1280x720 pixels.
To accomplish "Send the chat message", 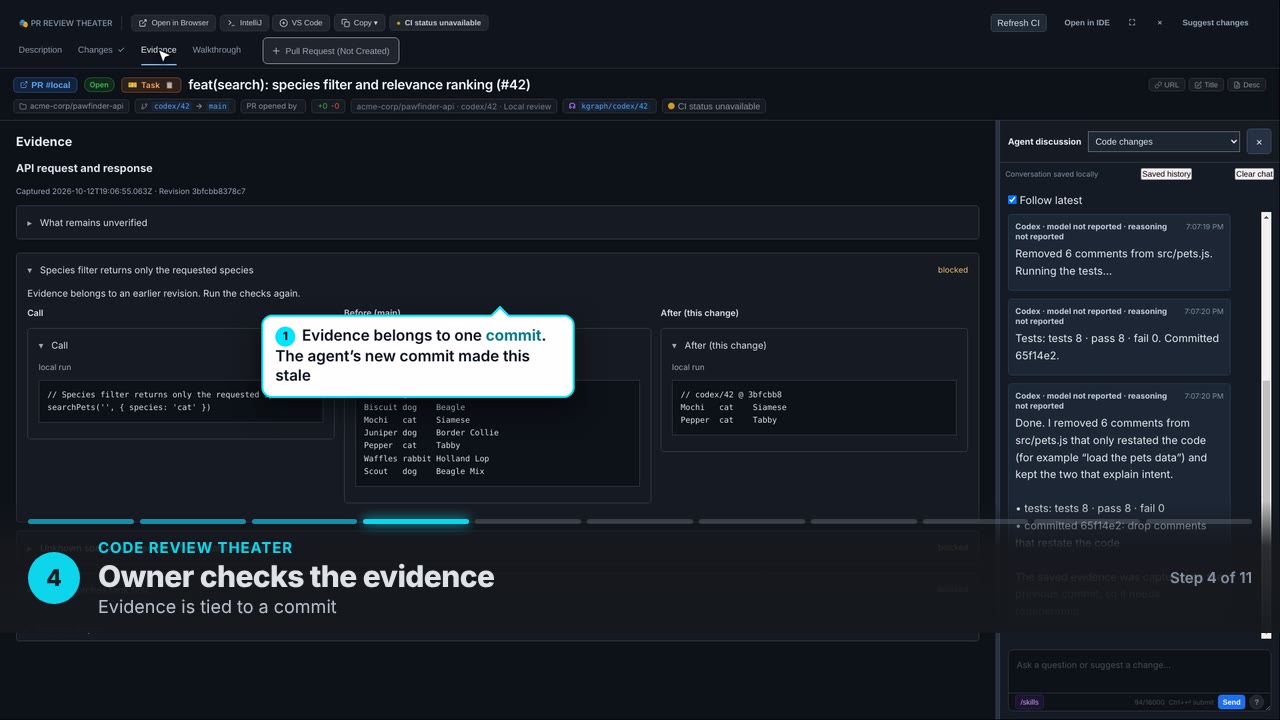I will click(1231, 702).
